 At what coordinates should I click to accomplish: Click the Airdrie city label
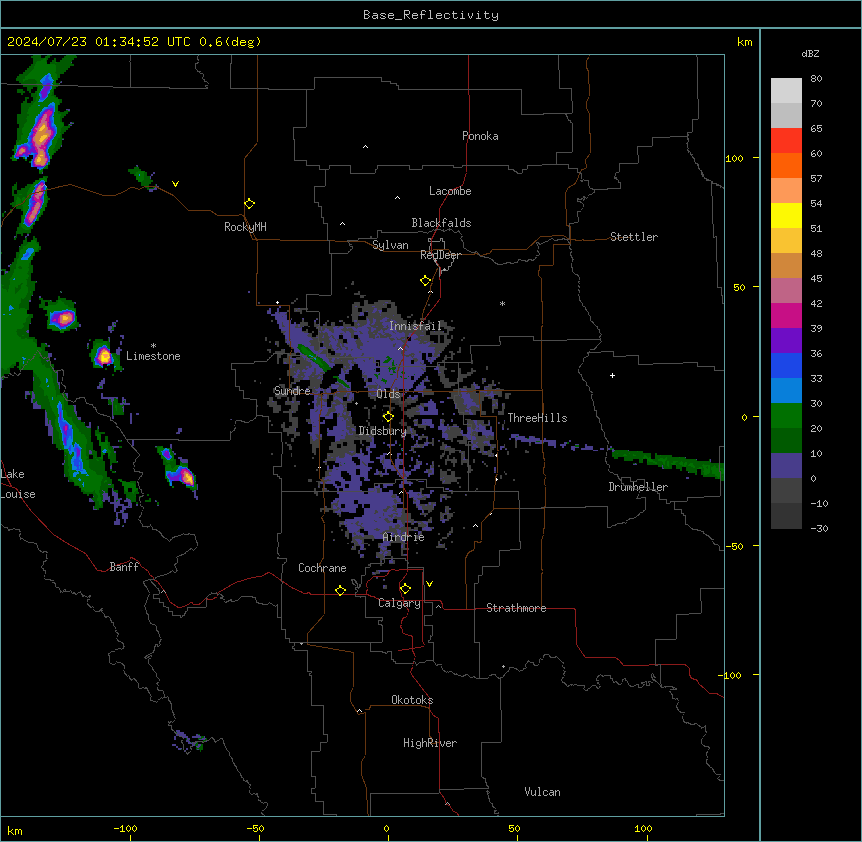[x=404, y=537]
